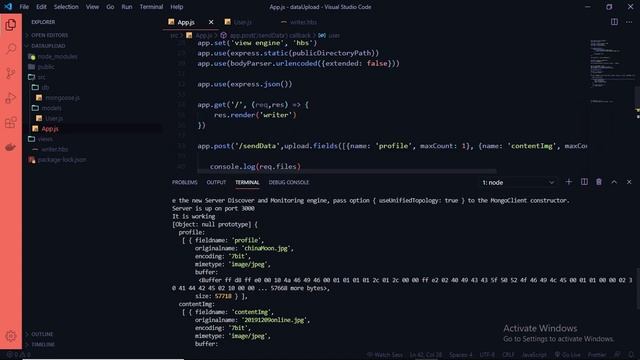
Task: Switch to the Problems panel tab
Action: point(184,182)
